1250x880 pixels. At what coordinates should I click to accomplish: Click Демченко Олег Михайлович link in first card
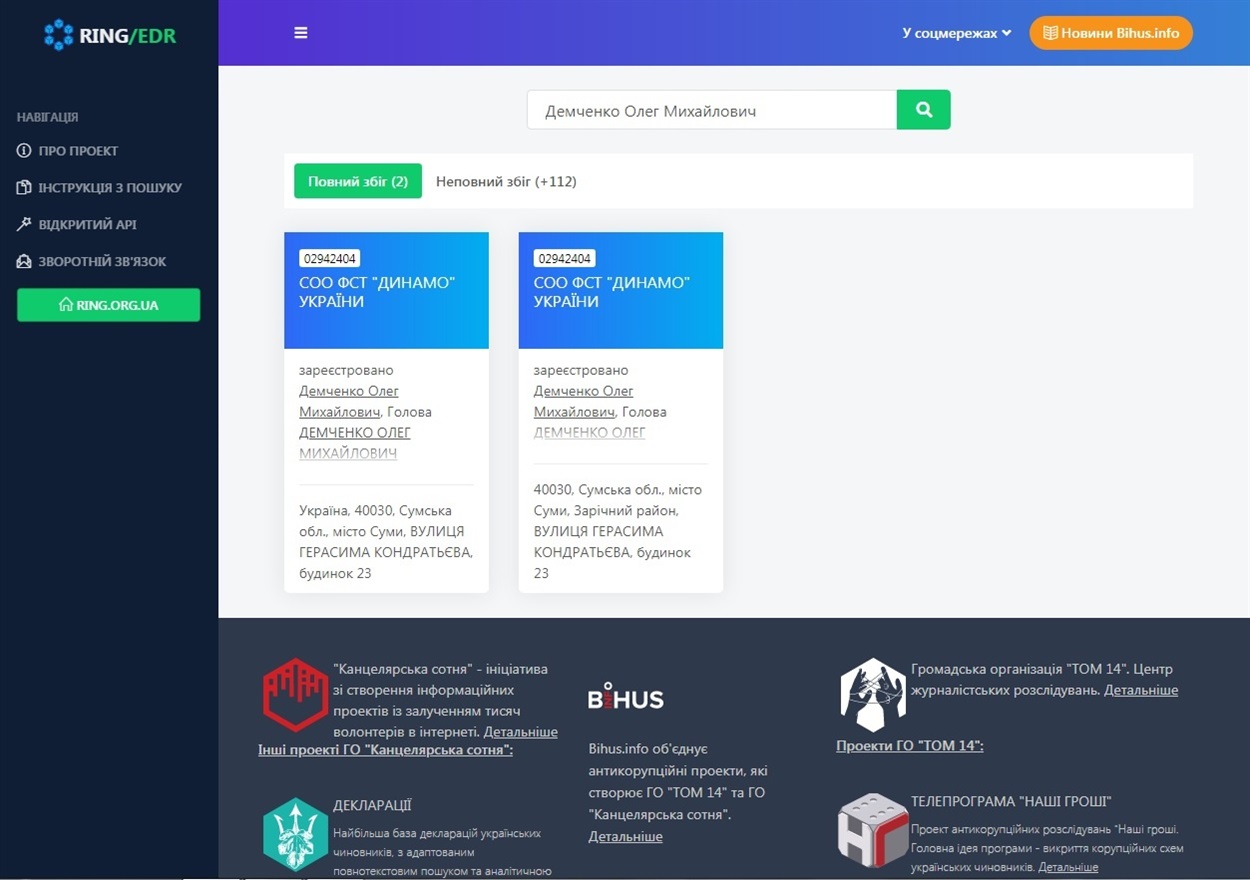click(349, 401)
